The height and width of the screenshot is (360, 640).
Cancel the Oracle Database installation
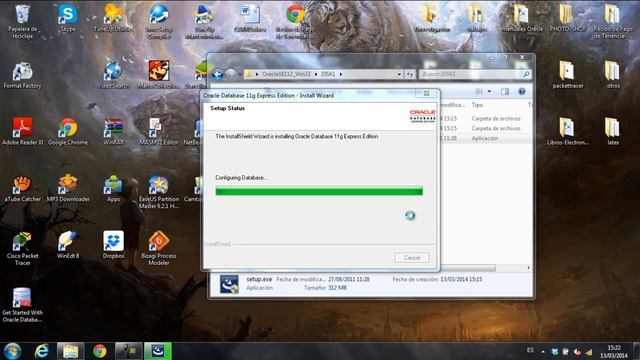[x=412, y=258]
